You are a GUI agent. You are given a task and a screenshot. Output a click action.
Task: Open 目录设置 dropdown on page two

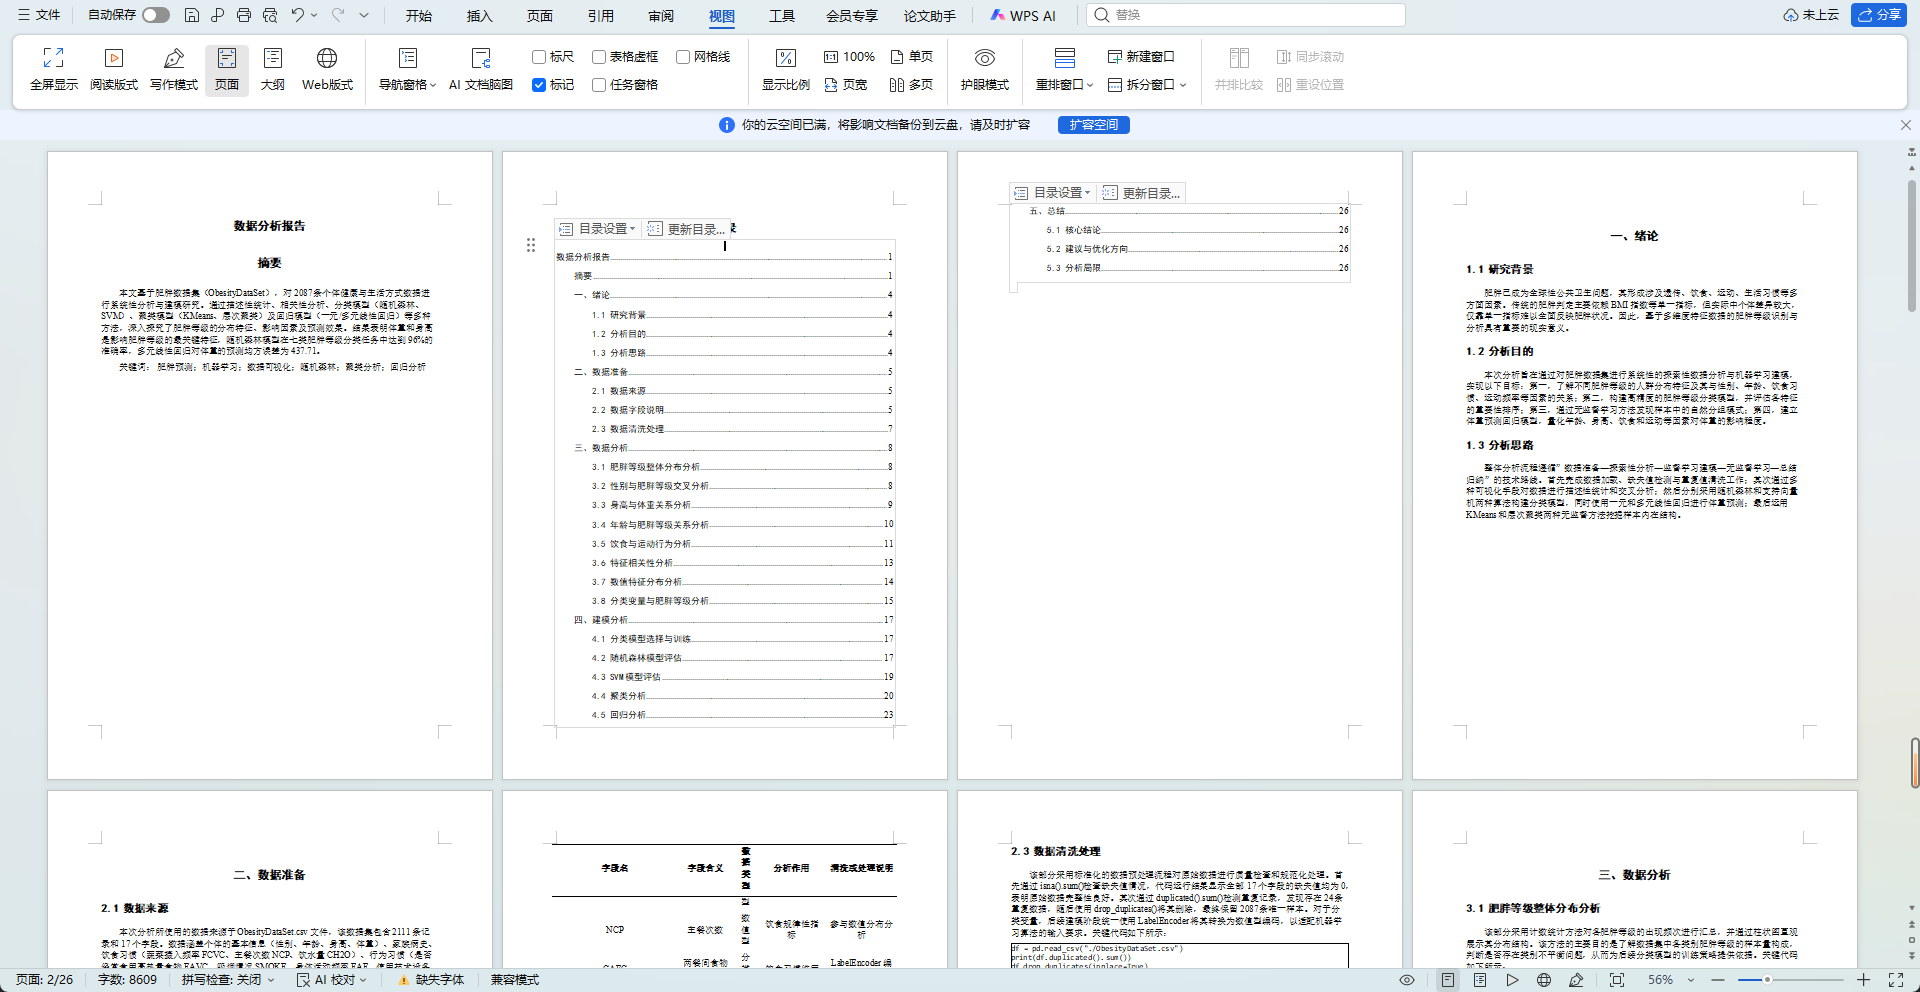click(598, 229)
